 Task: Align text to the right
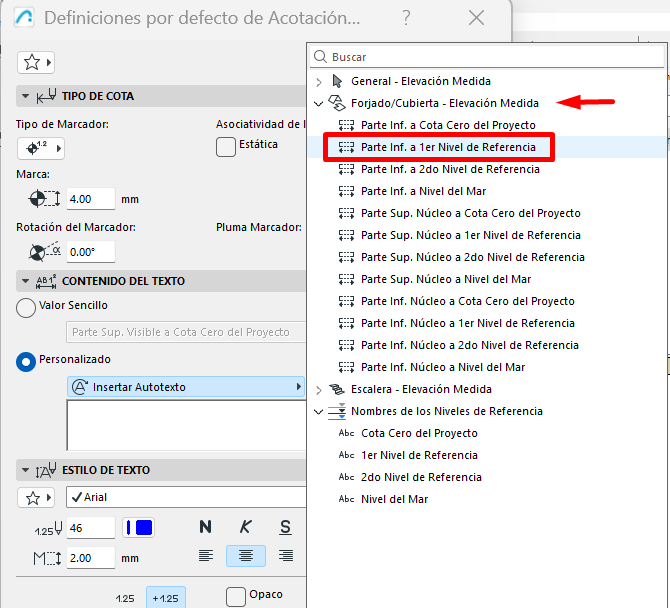point(285,556)
